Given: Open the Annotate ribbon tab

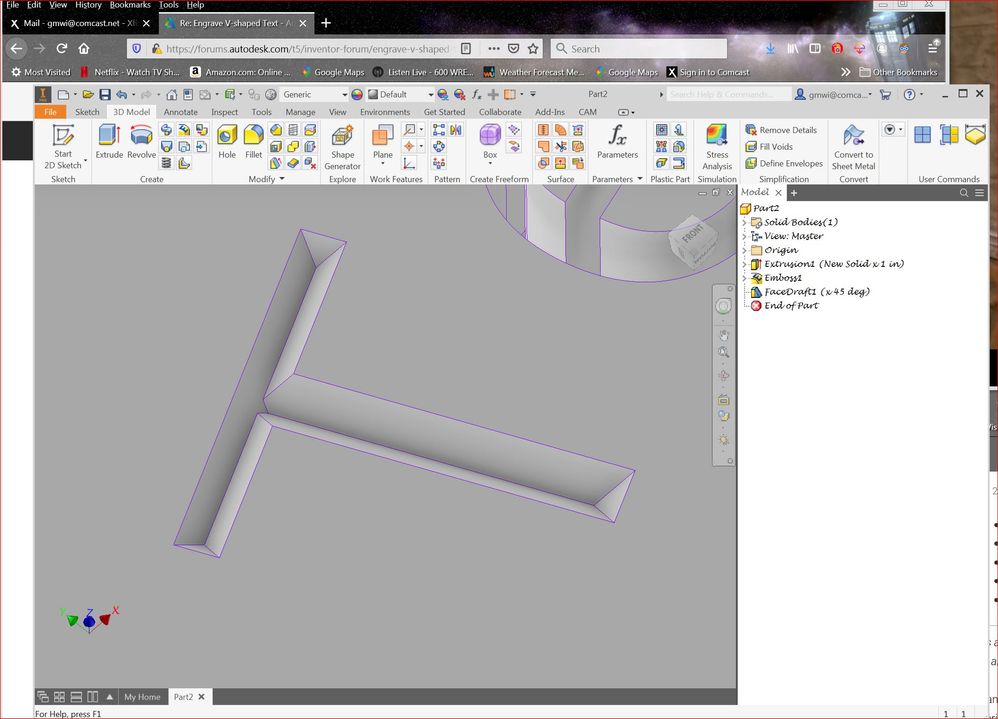Looking at the screenshot, I should tap(180, 112).
